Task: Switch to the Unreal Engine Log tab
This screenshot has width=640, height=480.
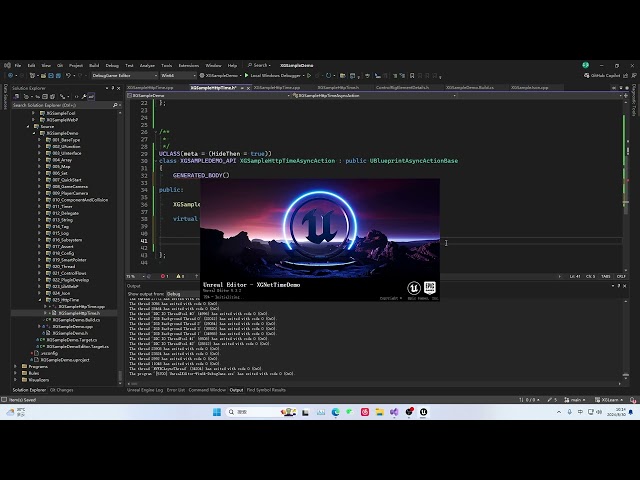Action: [x=145, y=390]
